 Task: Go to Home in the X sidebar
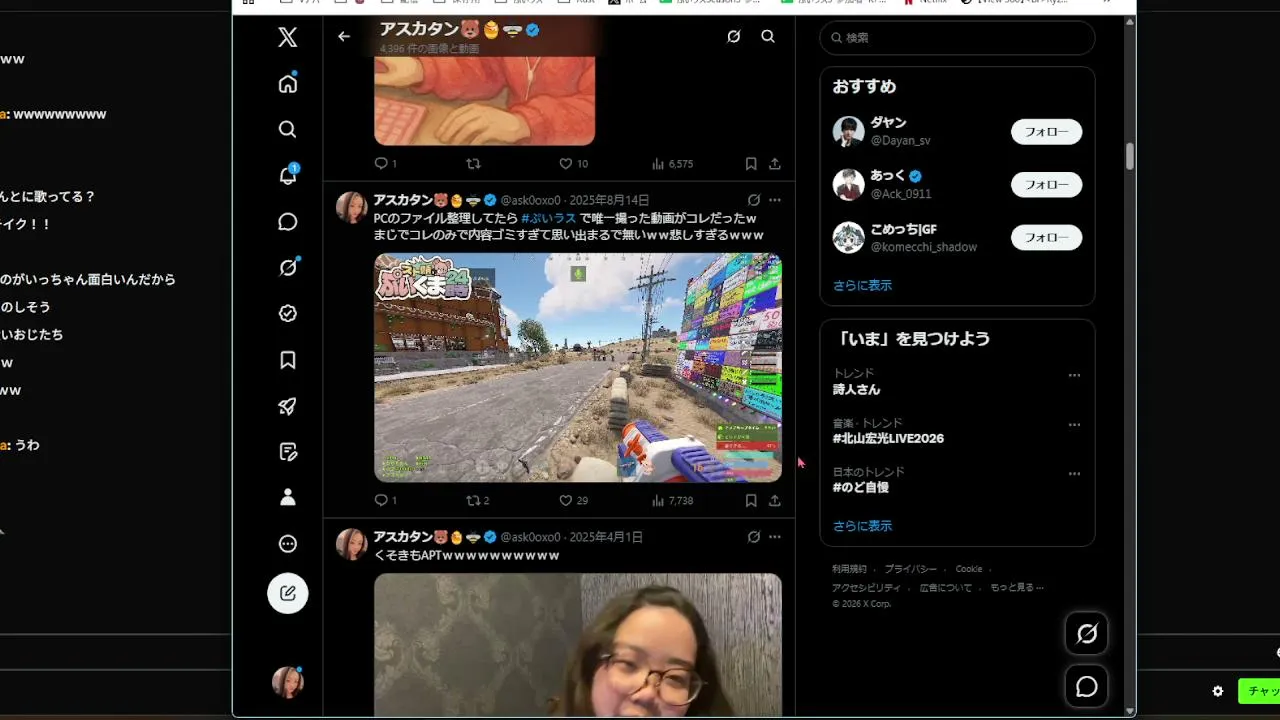[x=288, y=83]
